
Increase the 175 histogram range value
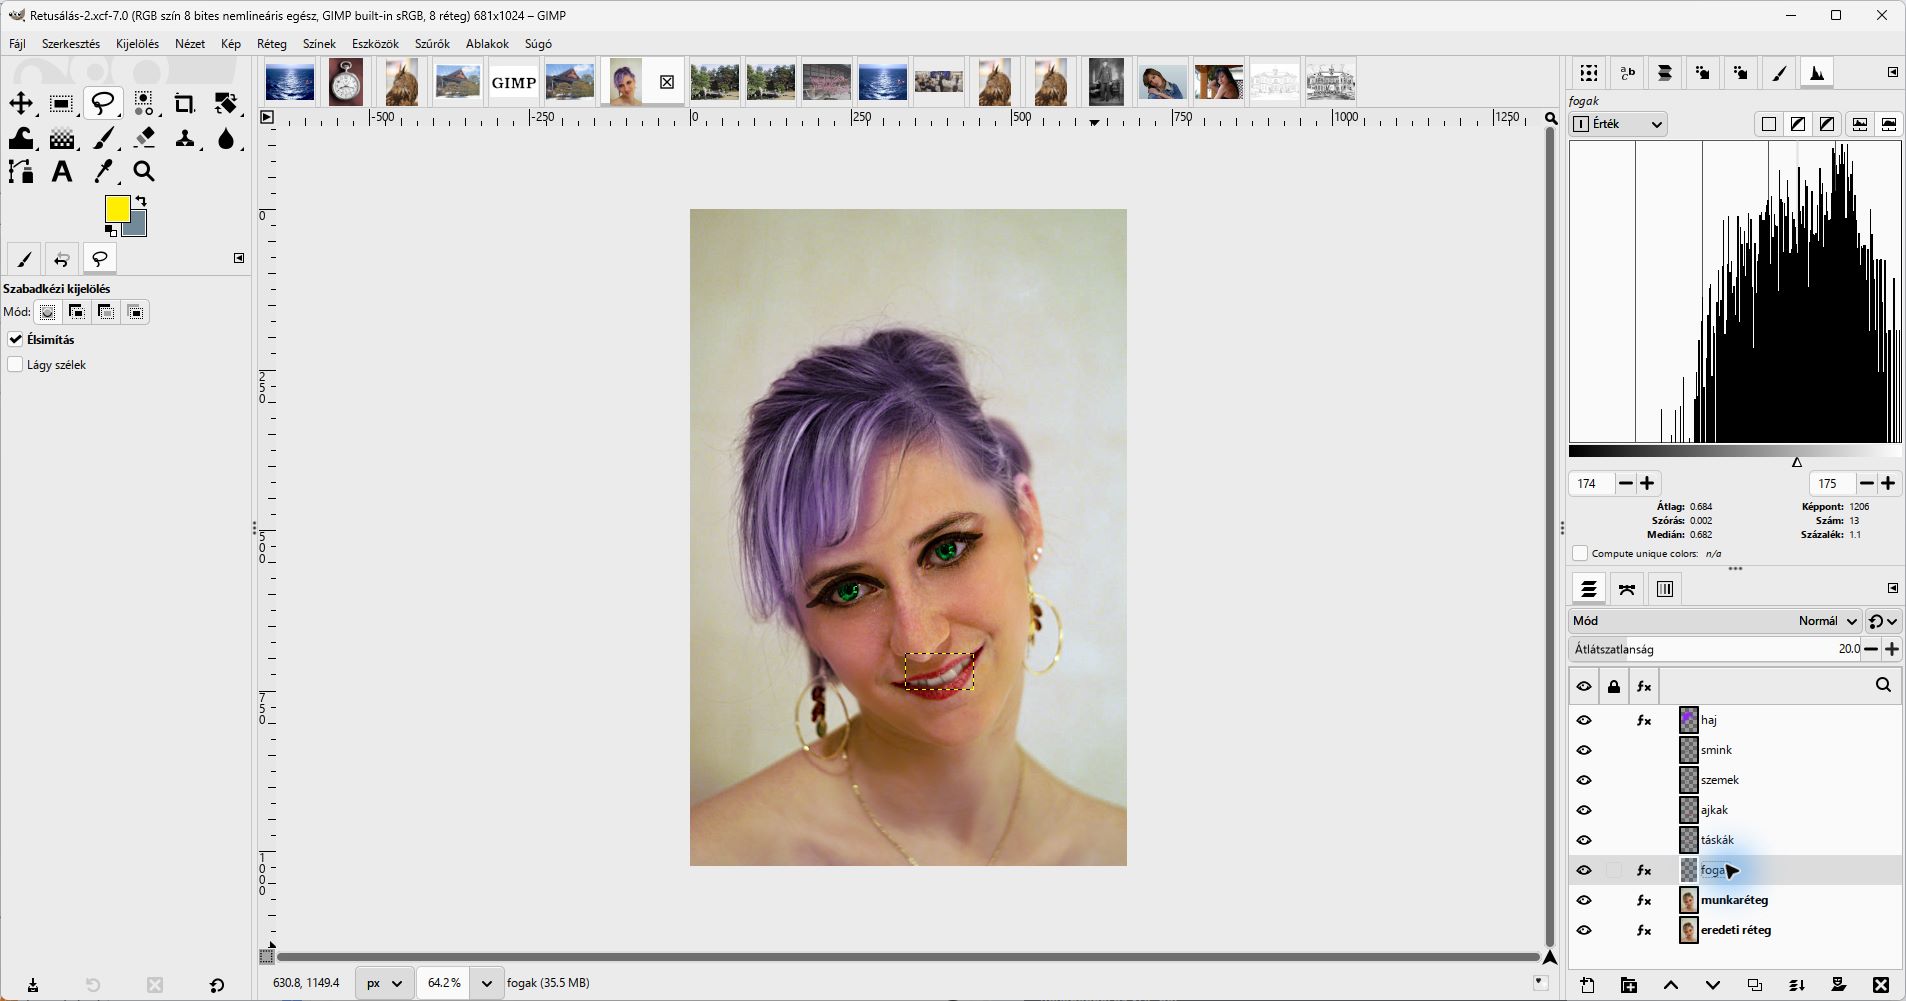click(x=1888, y=483)
